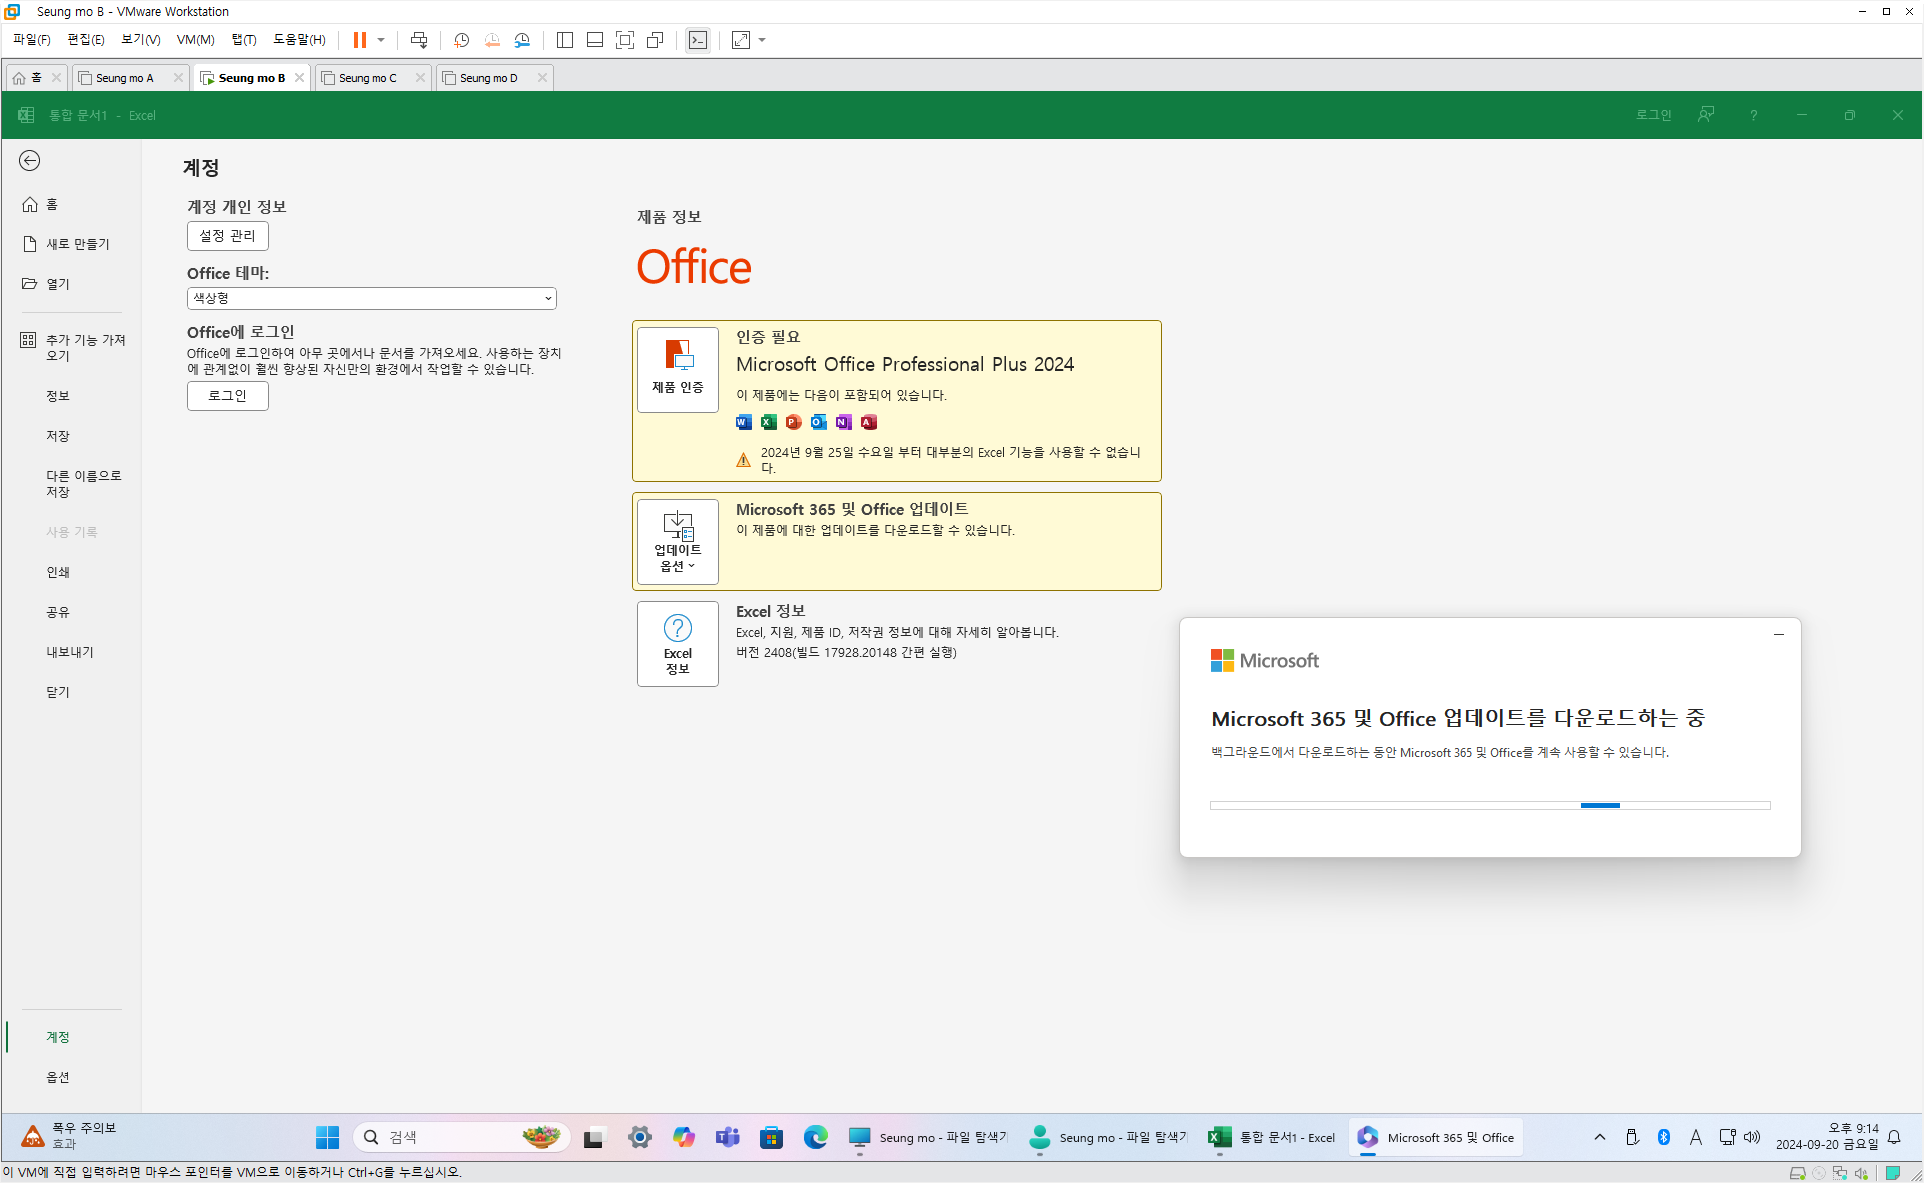Screen dimensions: 1924x1183
Task: Click the back arrow in Excel backstage
Action: (30, 161)
